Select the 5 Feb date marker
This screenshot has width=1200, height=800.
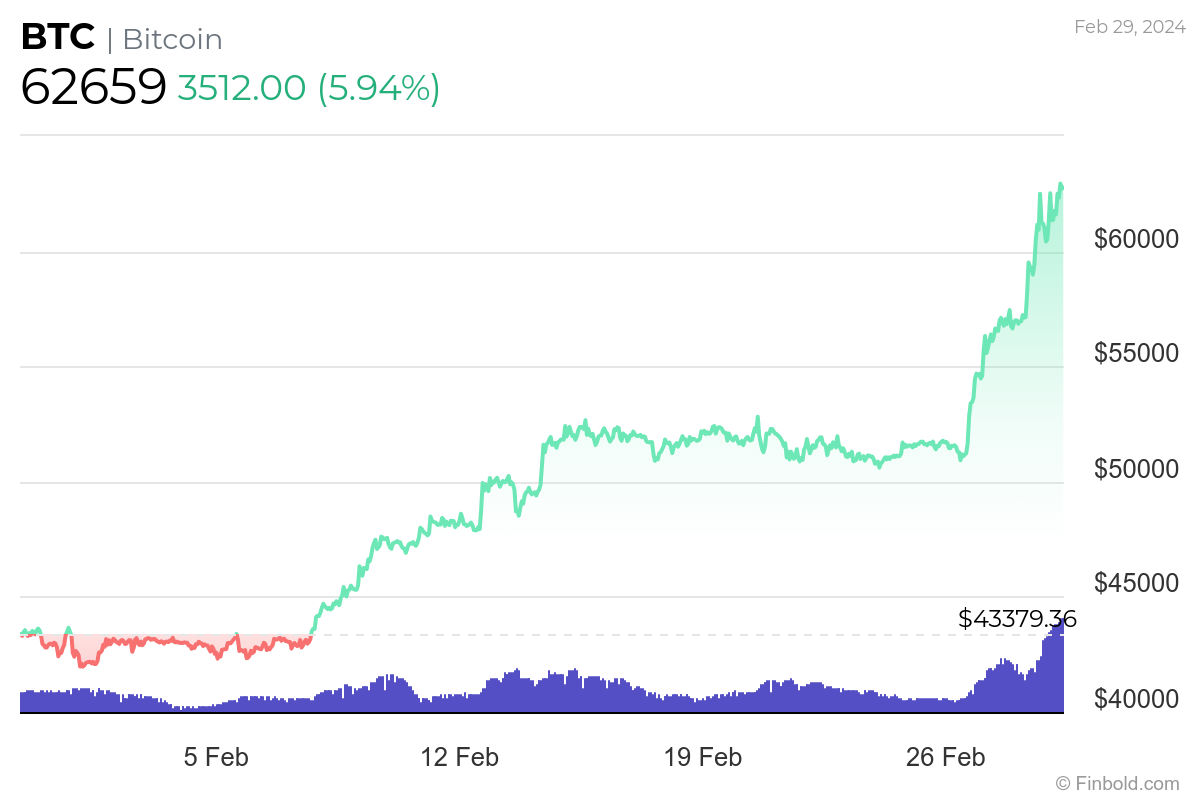pos(216,757)
